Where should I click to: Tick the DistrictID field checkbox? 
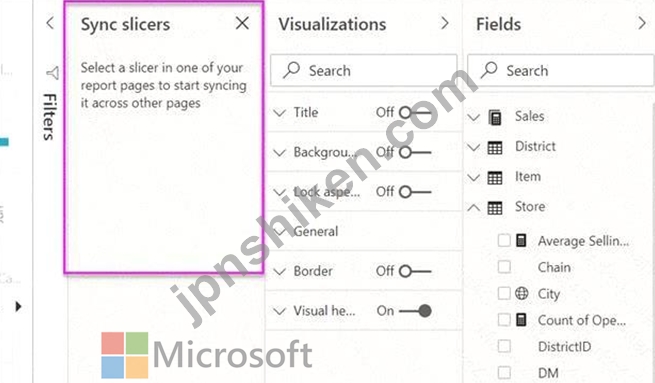pyautogui.click(x=504, y=346)
